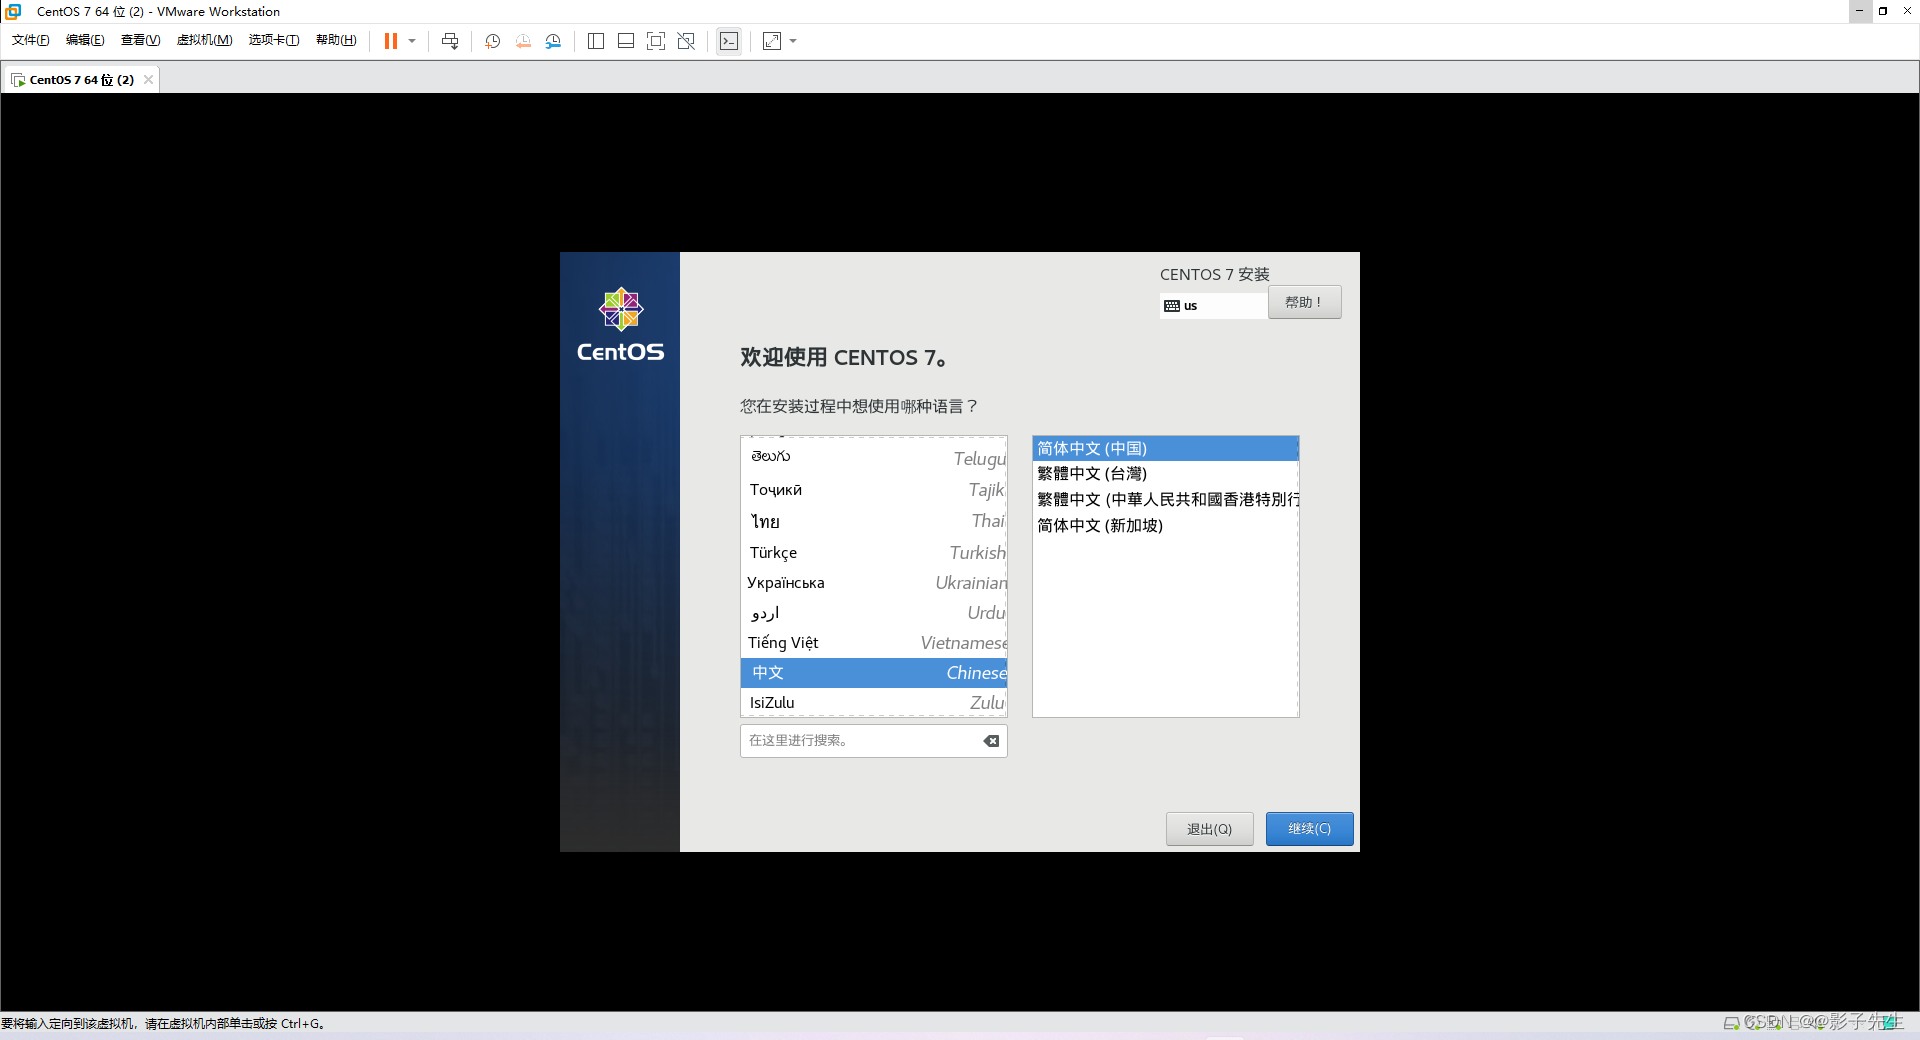Select Urdu in the language list
This screenshot has width=1920, height=1040.
pos(873,612)
